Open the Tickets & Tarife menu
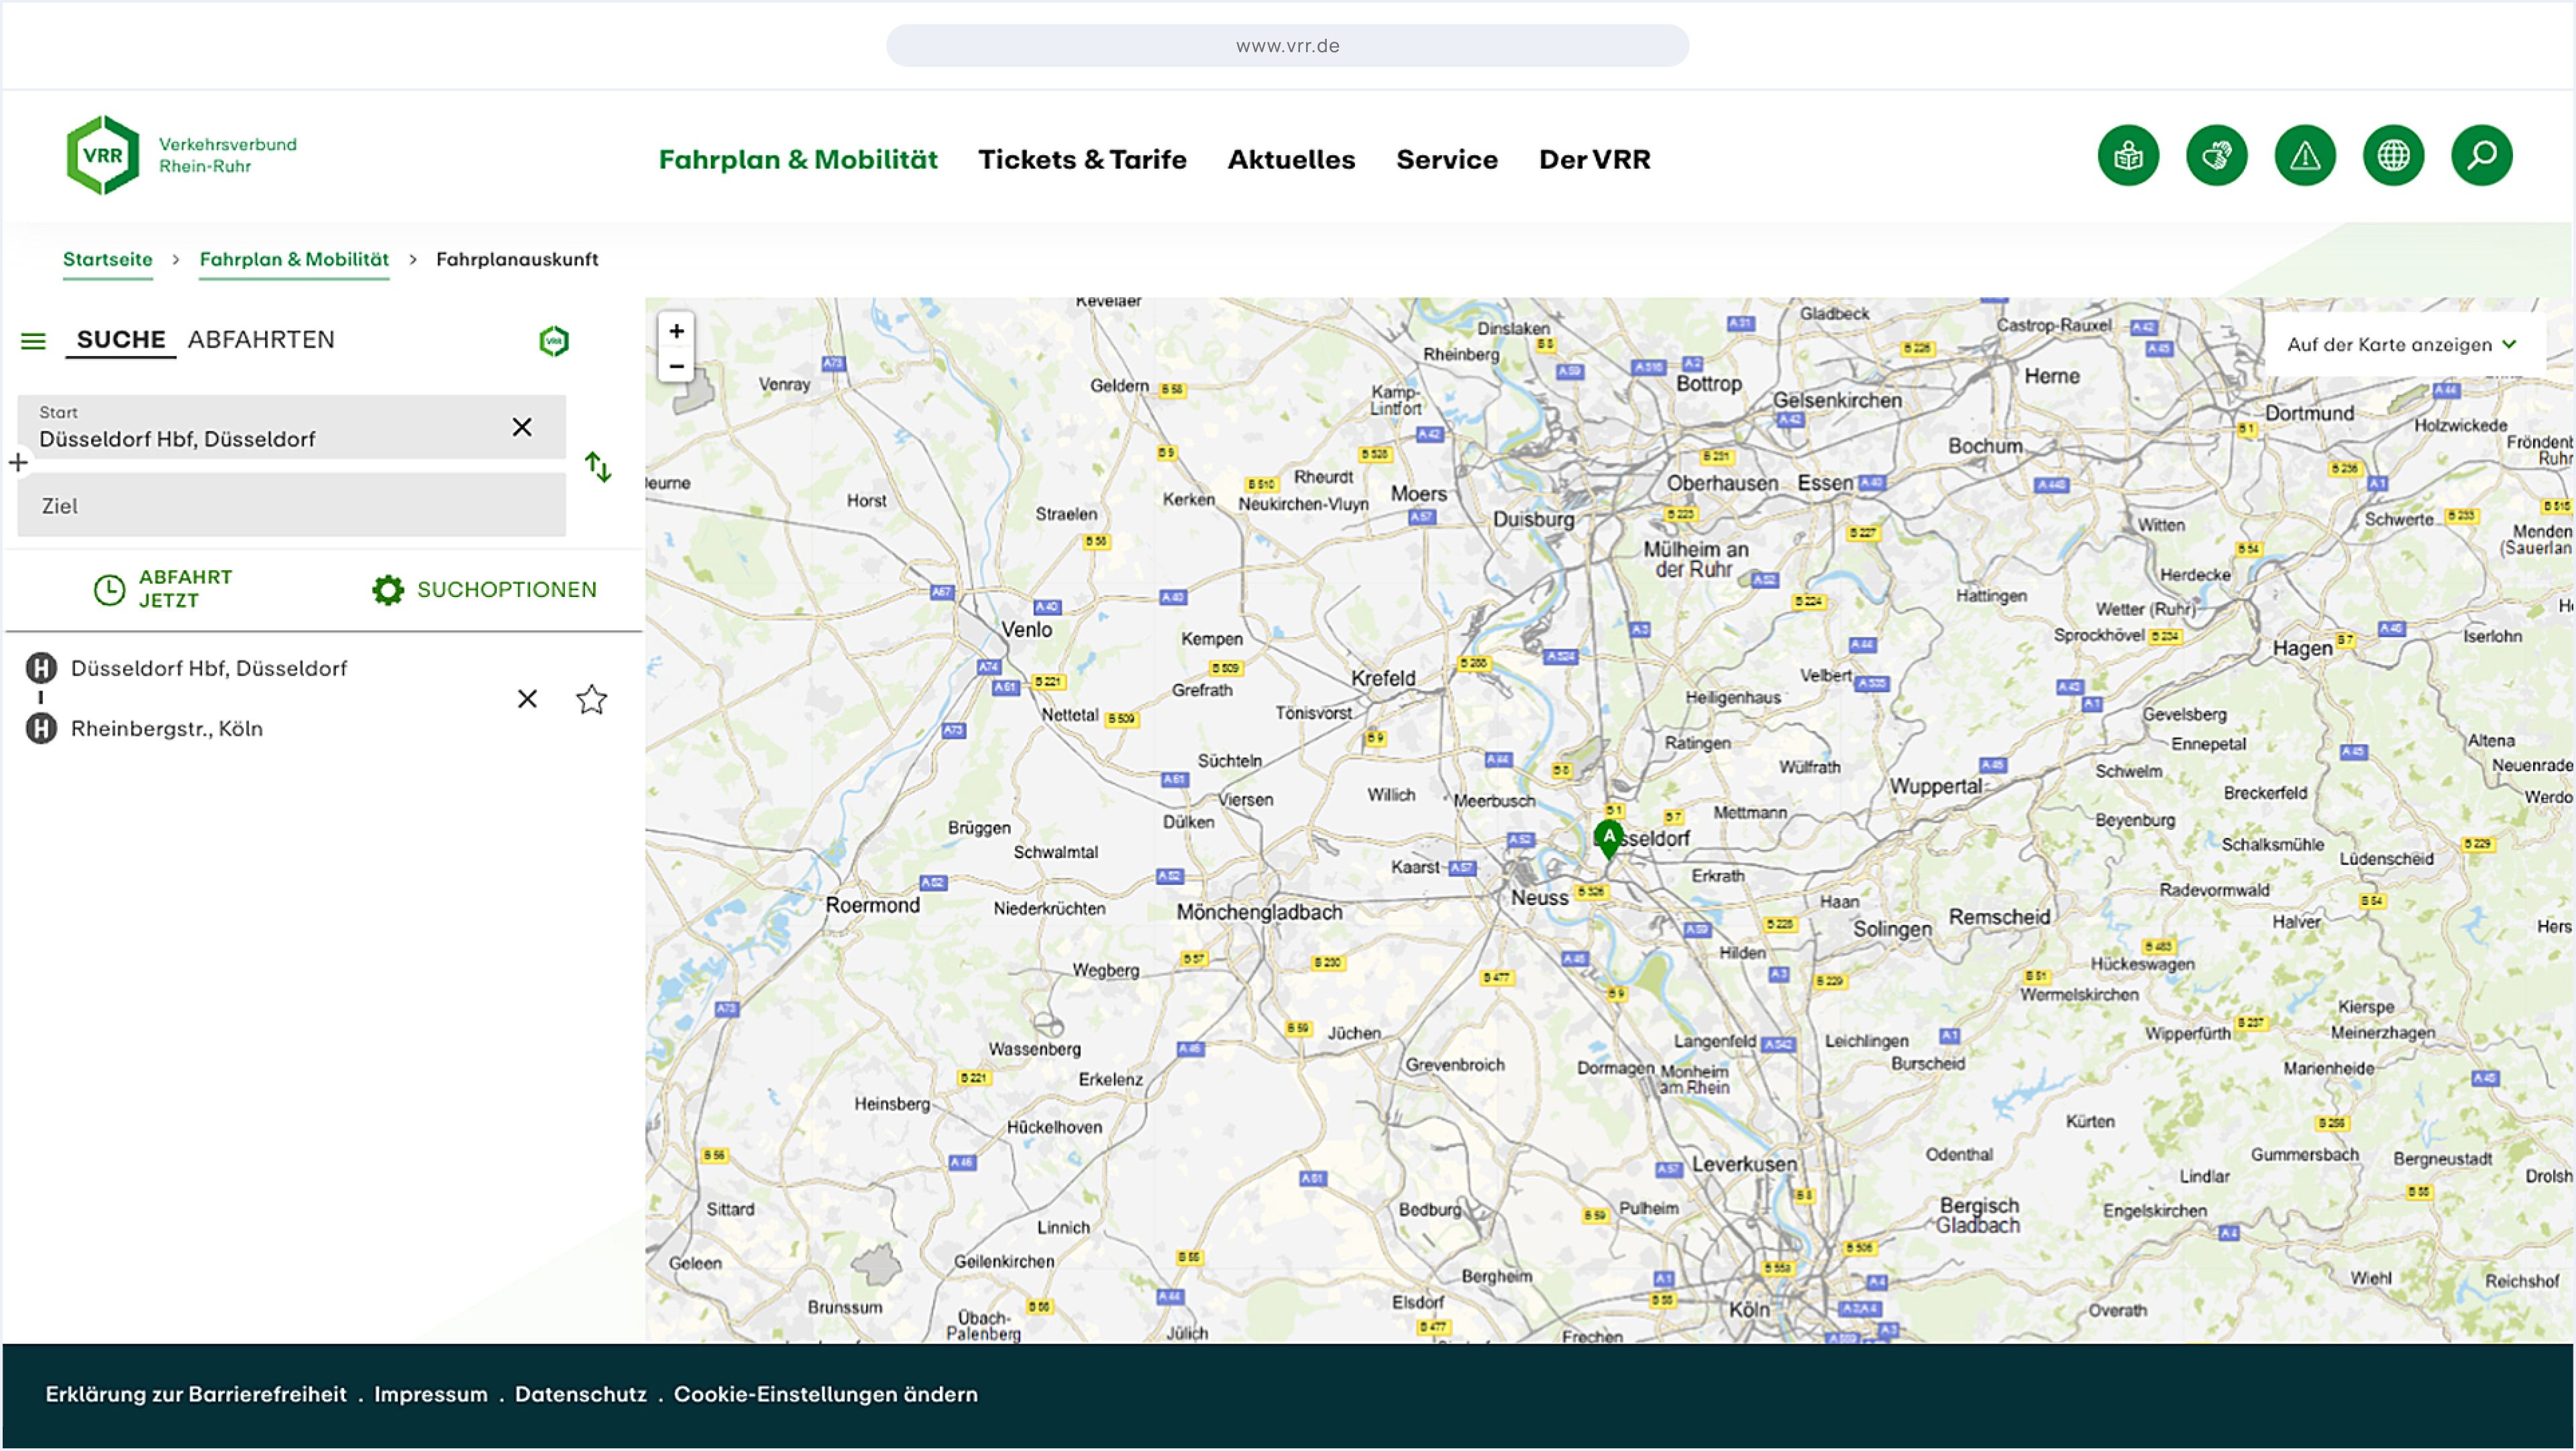This screenshot has width=2576, height=1451. [x=1082, y=160]
